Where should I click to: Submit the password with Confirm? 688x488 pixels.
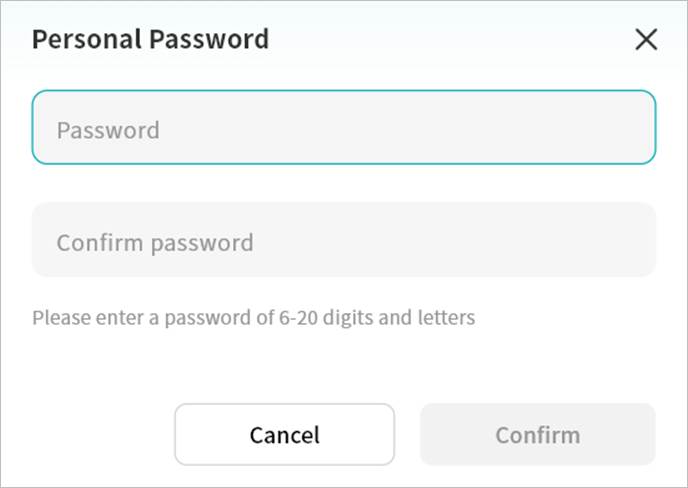click(537, 435)
